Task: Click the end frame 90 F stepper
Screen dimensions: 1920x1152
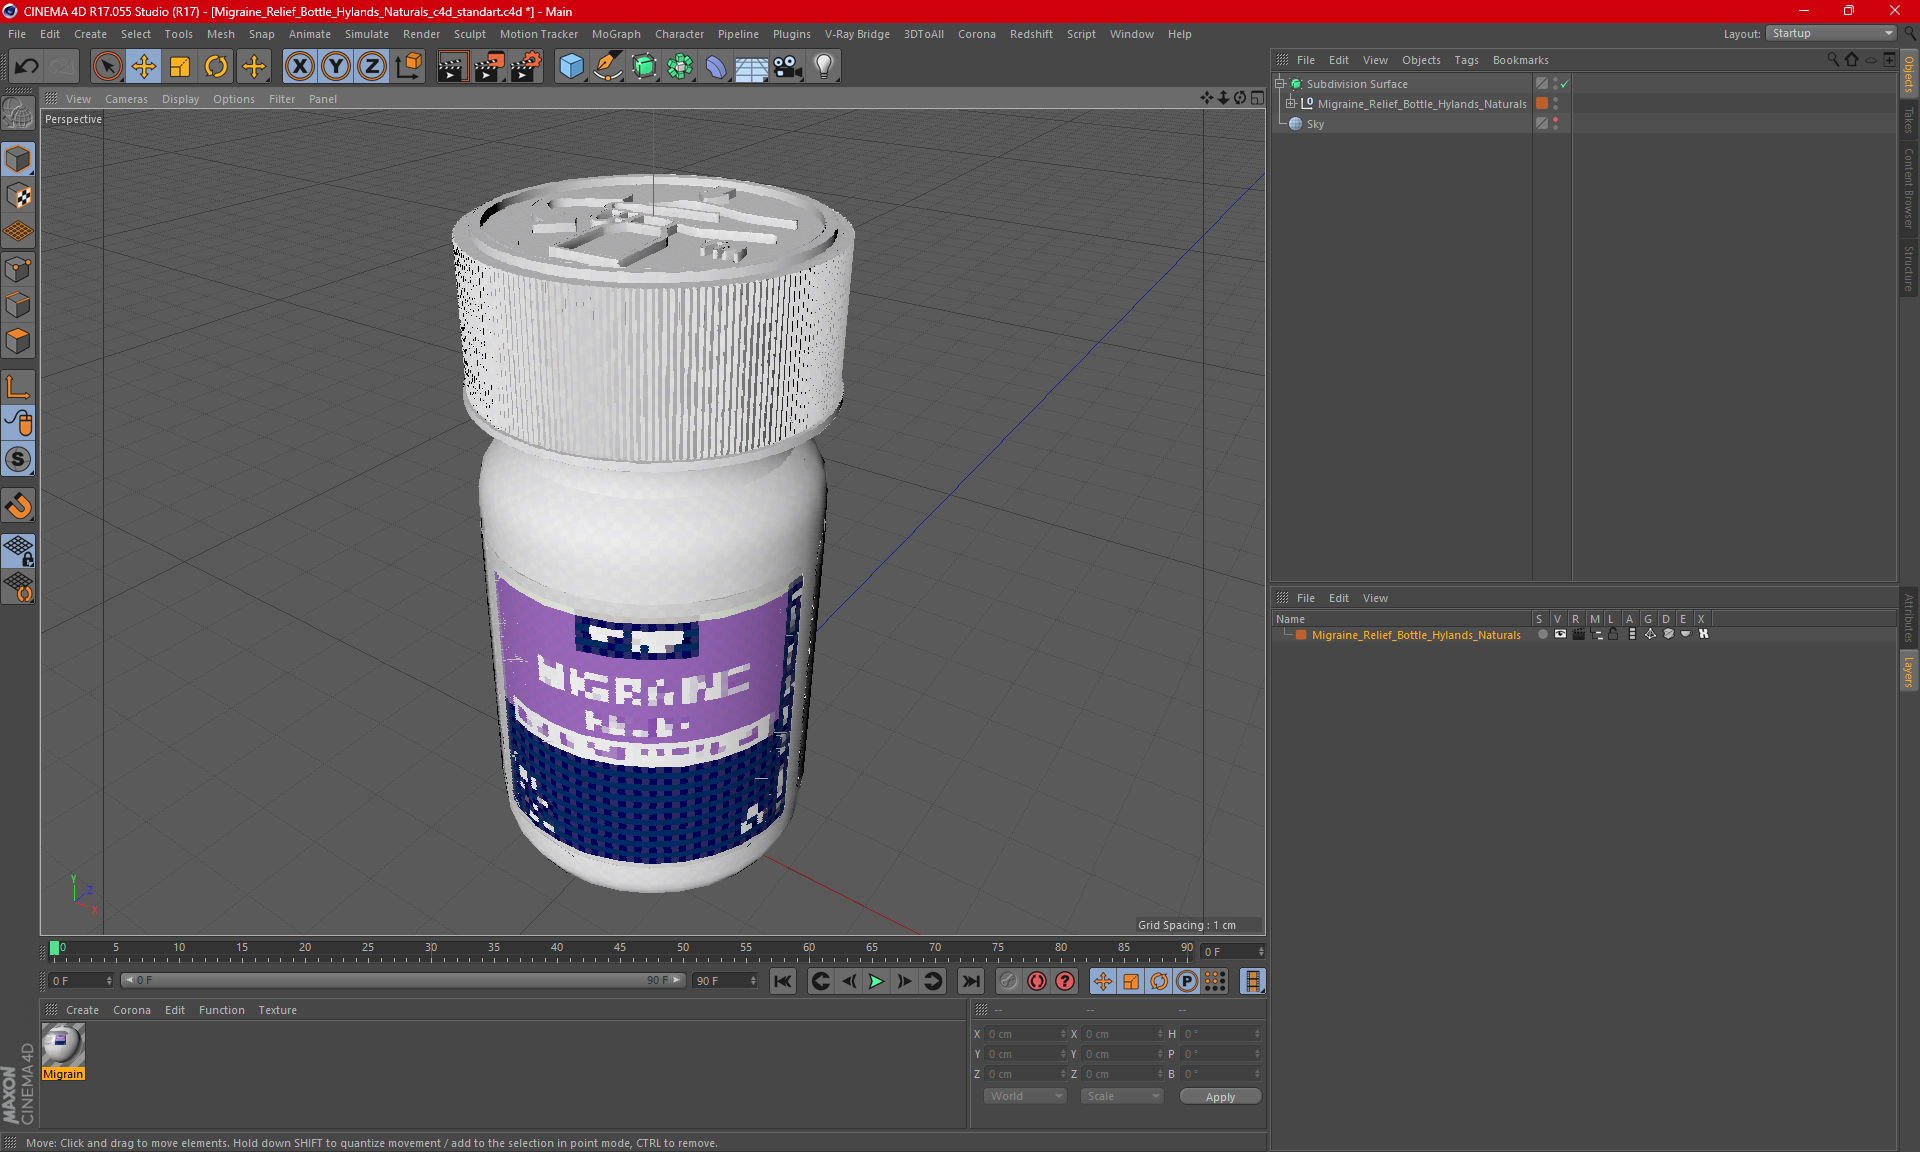Action: (753, 981)
